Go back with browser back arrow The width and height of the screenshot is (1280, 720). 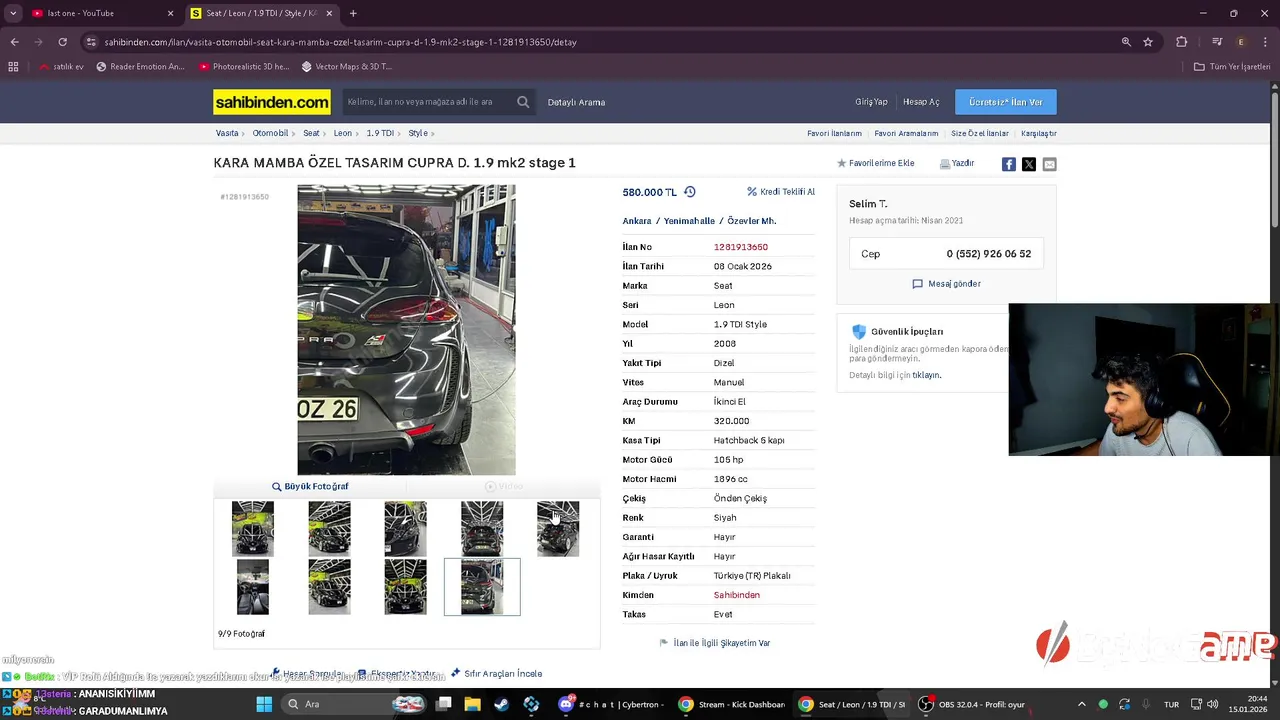14,42
